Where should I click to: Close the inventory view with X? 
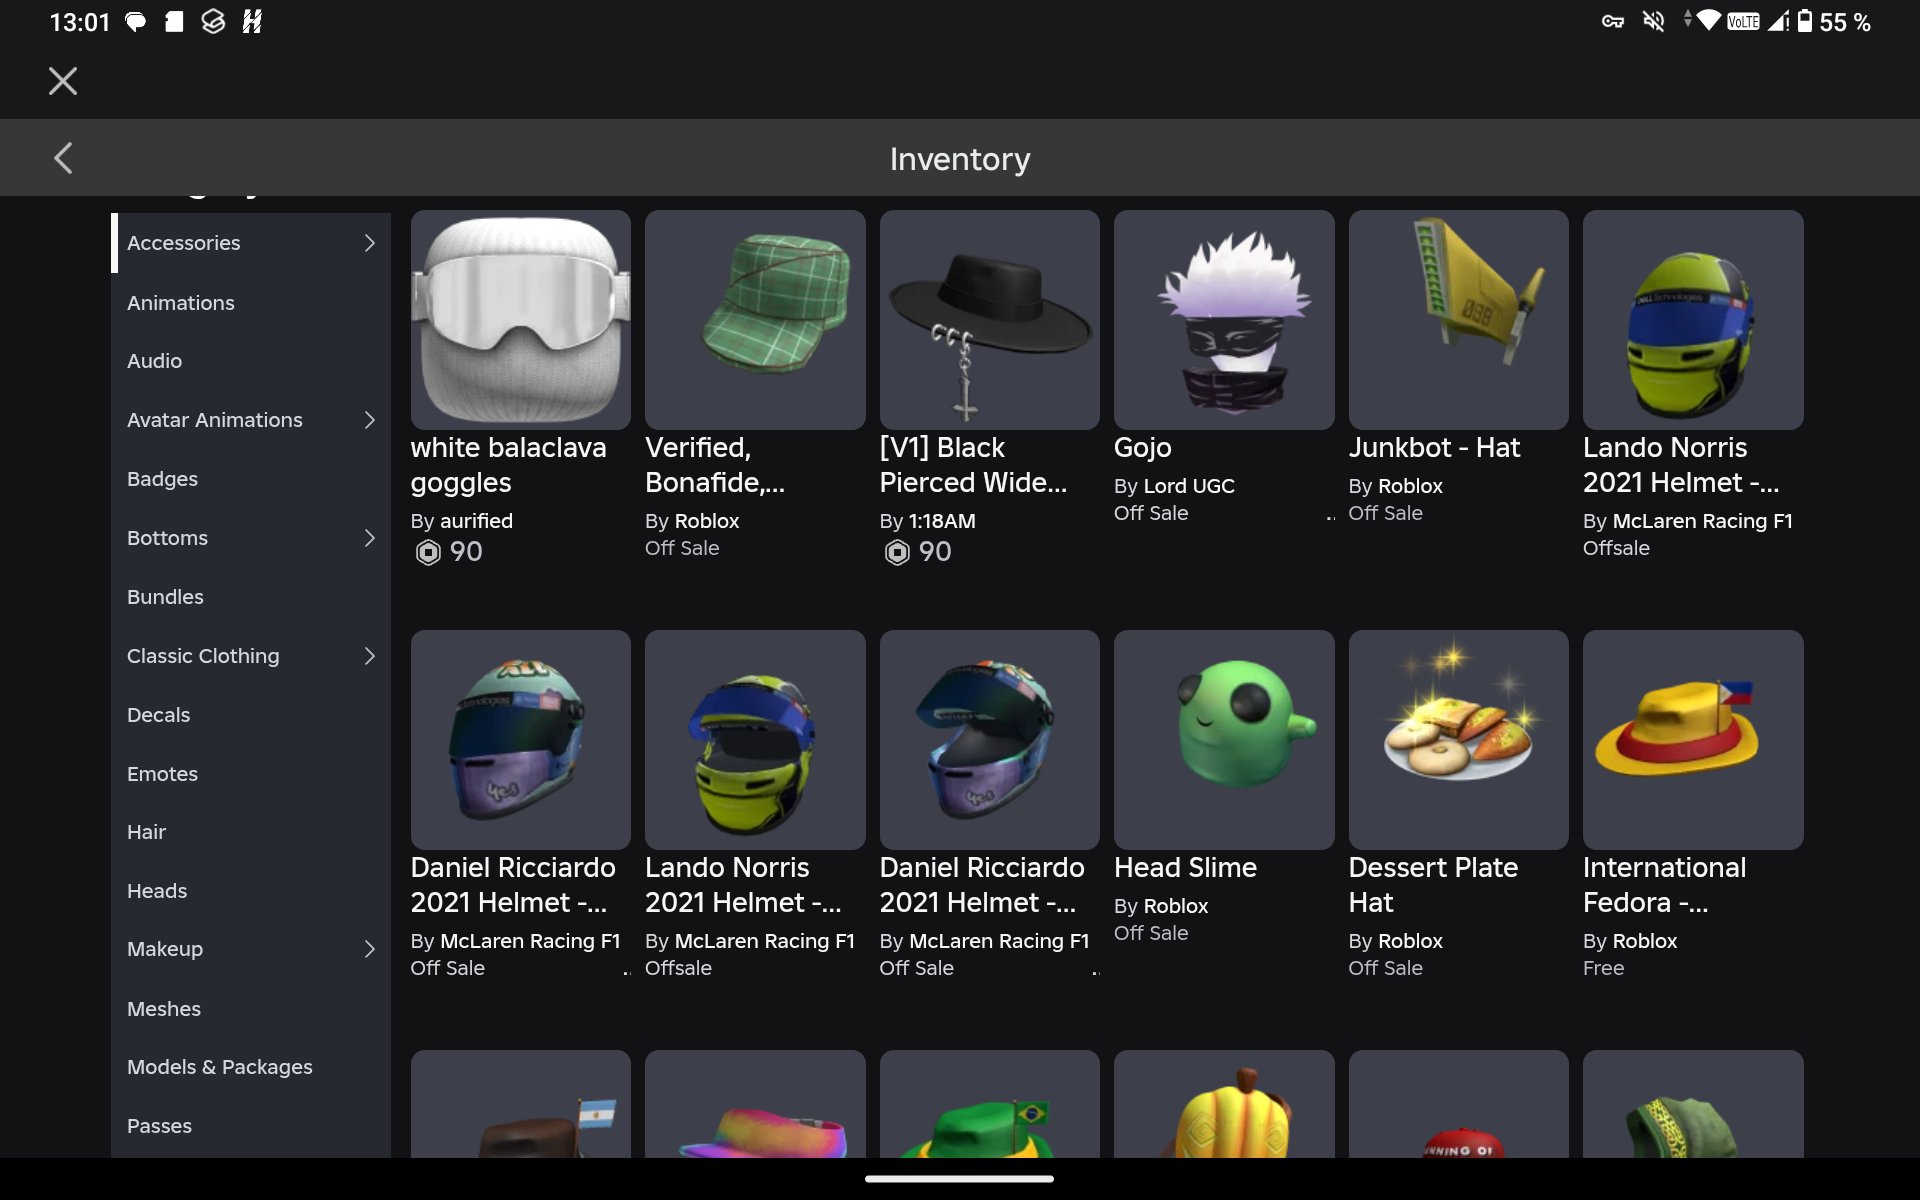[63, 81]
